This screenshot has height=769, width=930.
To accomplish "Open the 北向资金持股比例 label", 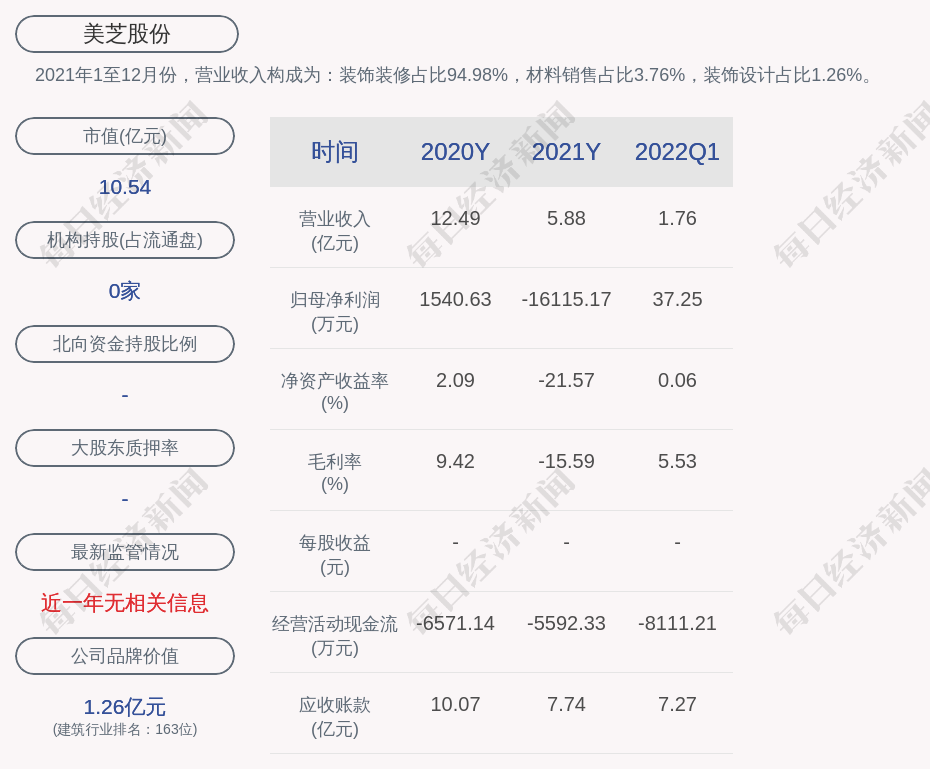I will click(125, 344).
